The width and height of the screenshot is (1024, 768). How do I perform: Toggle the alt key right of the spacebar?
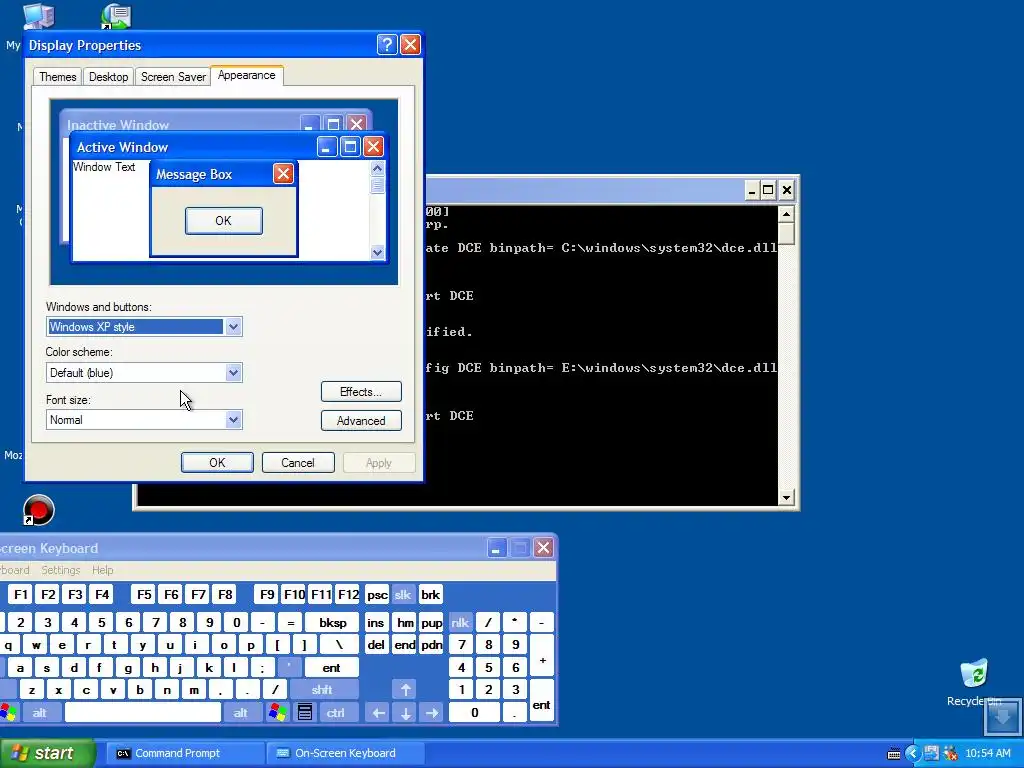pos(241,712)
